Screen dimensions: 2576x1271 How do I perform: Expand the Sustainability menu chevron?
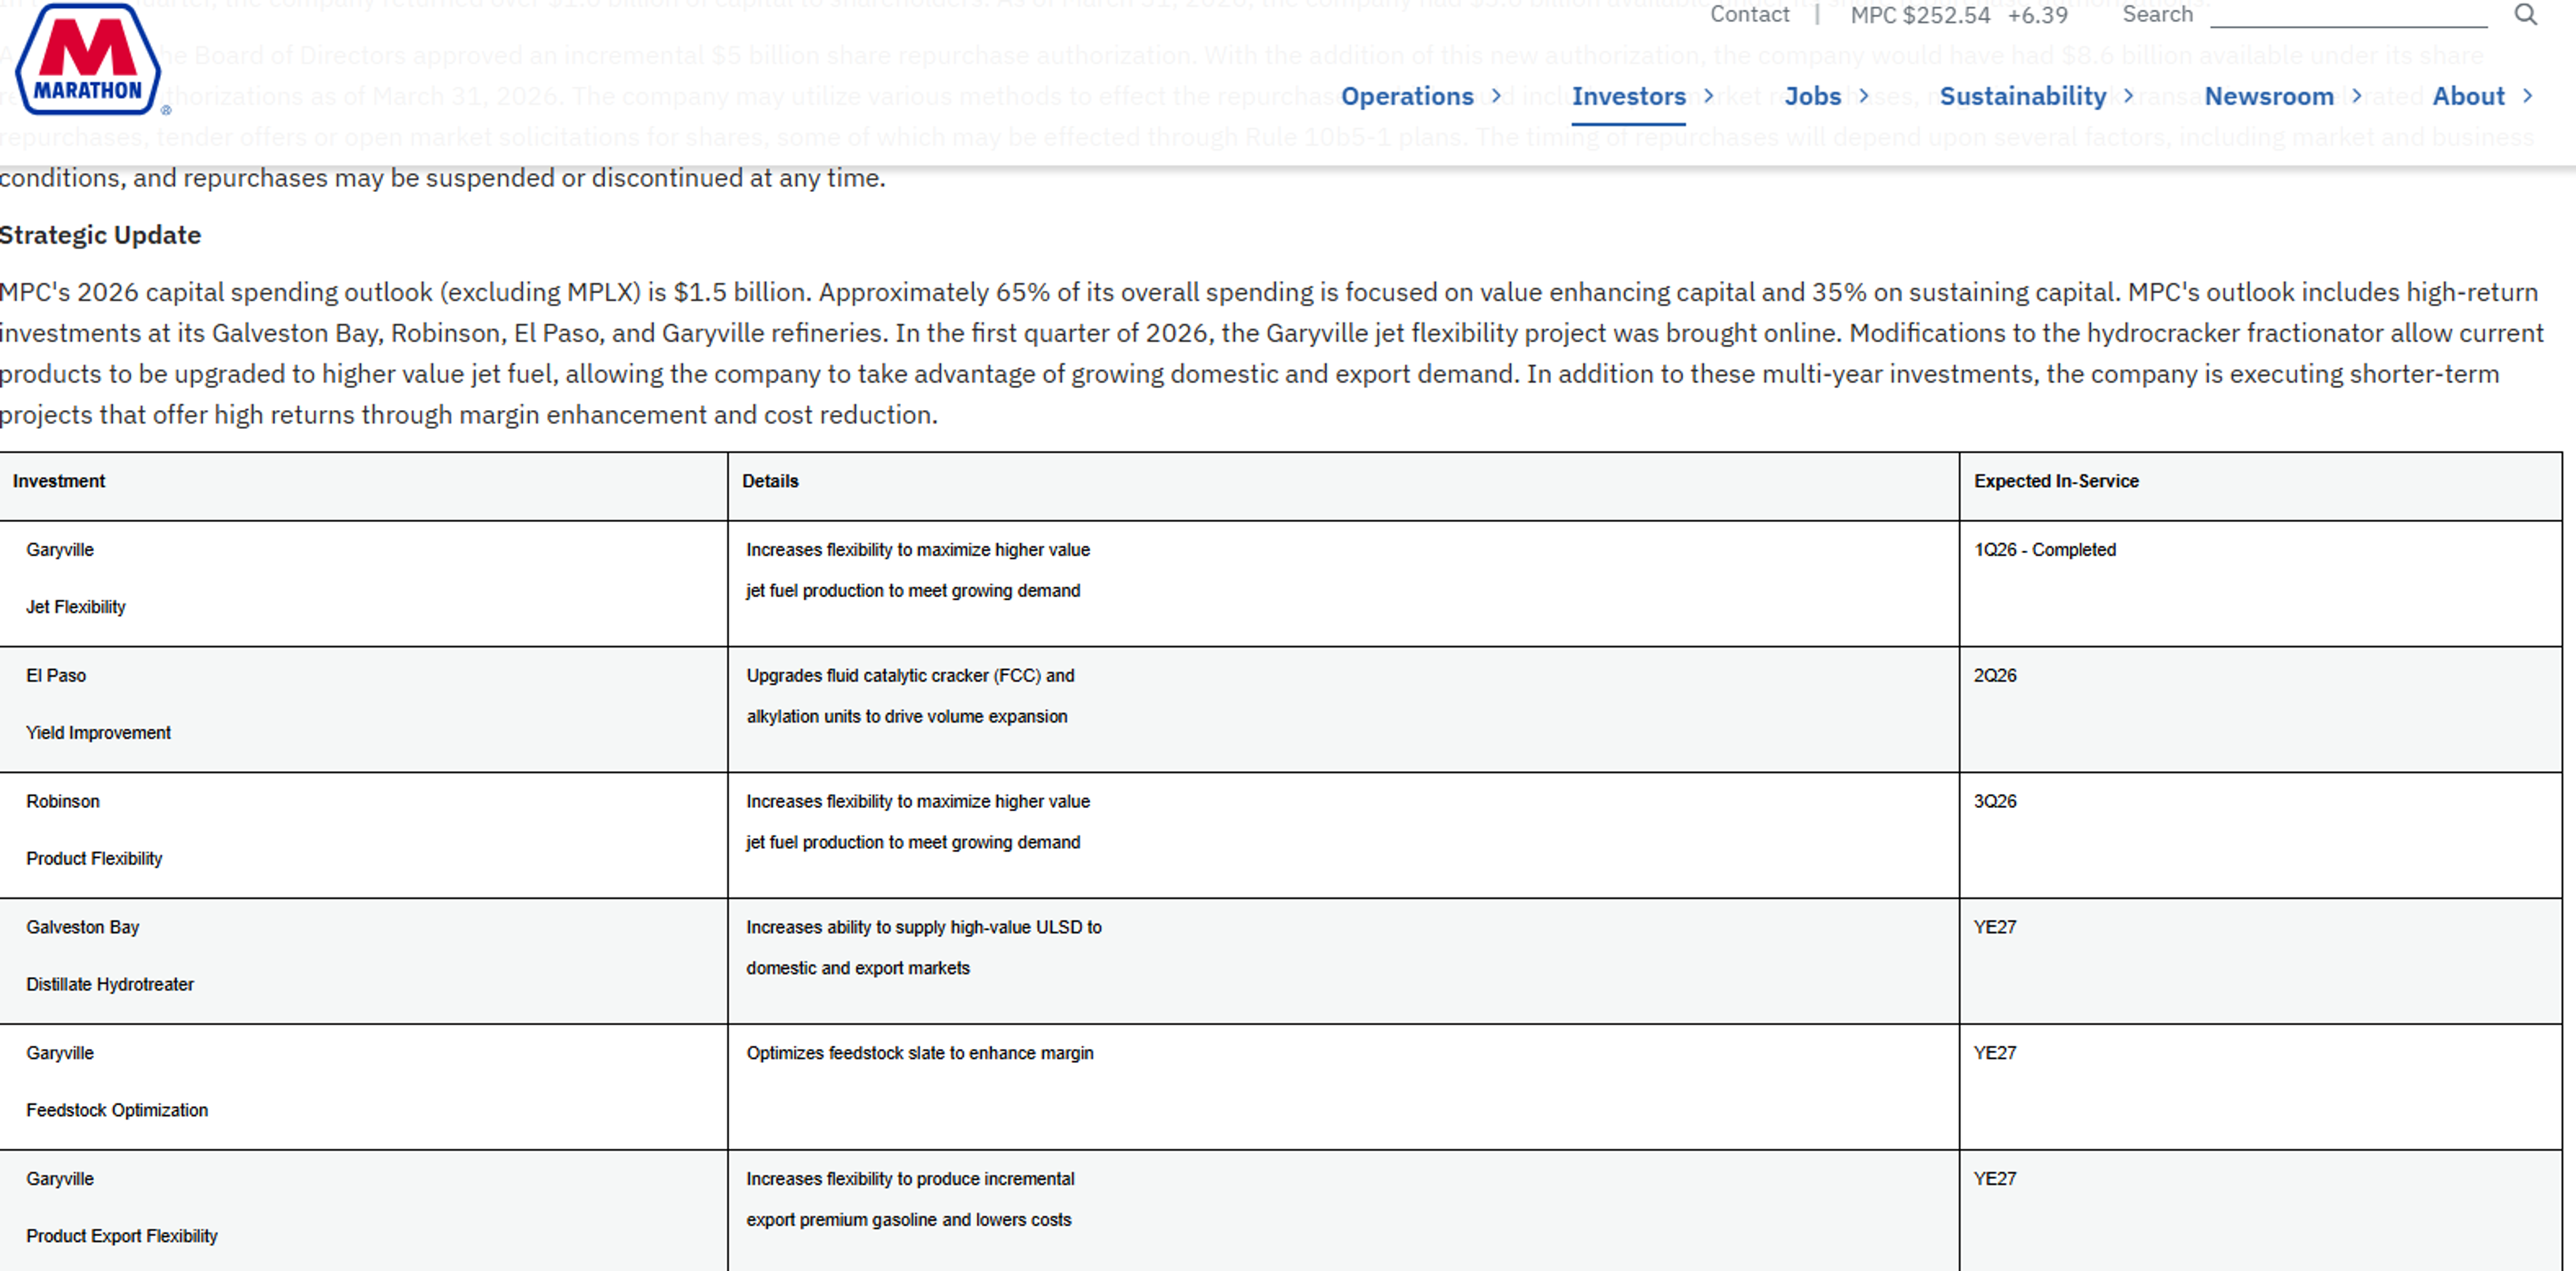point(2129,96)
